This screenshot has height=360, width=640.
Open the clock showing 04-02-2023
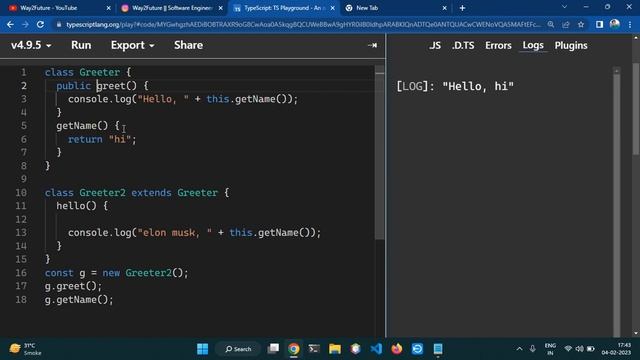(616, 349)
